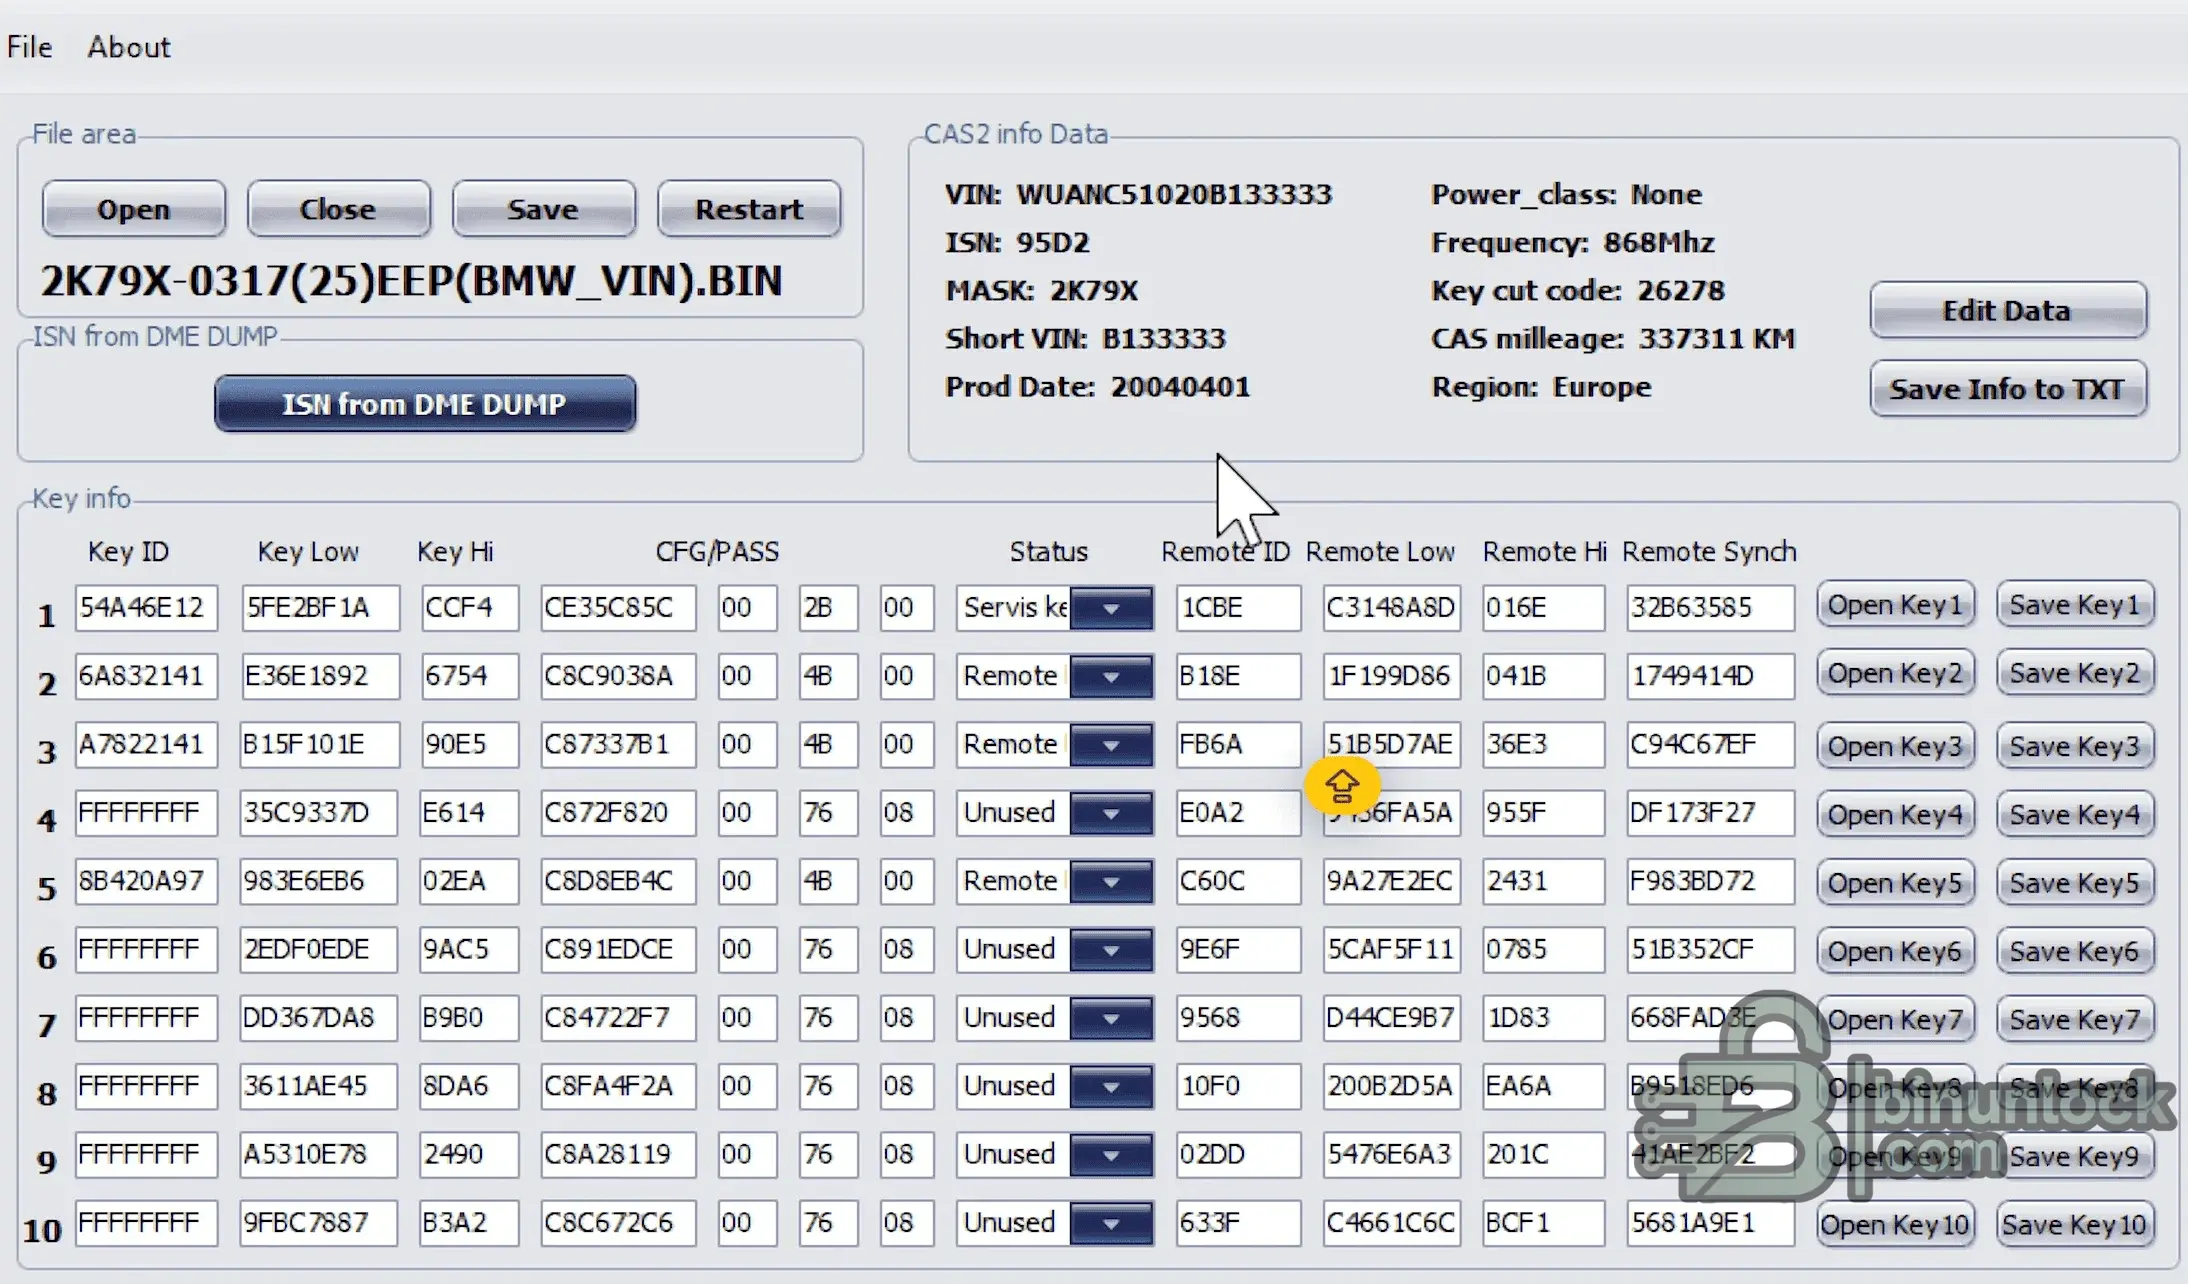Click Key Low field 3611AE45
This screenshot has height=1284, width=2188.
tap(320, 1086)
